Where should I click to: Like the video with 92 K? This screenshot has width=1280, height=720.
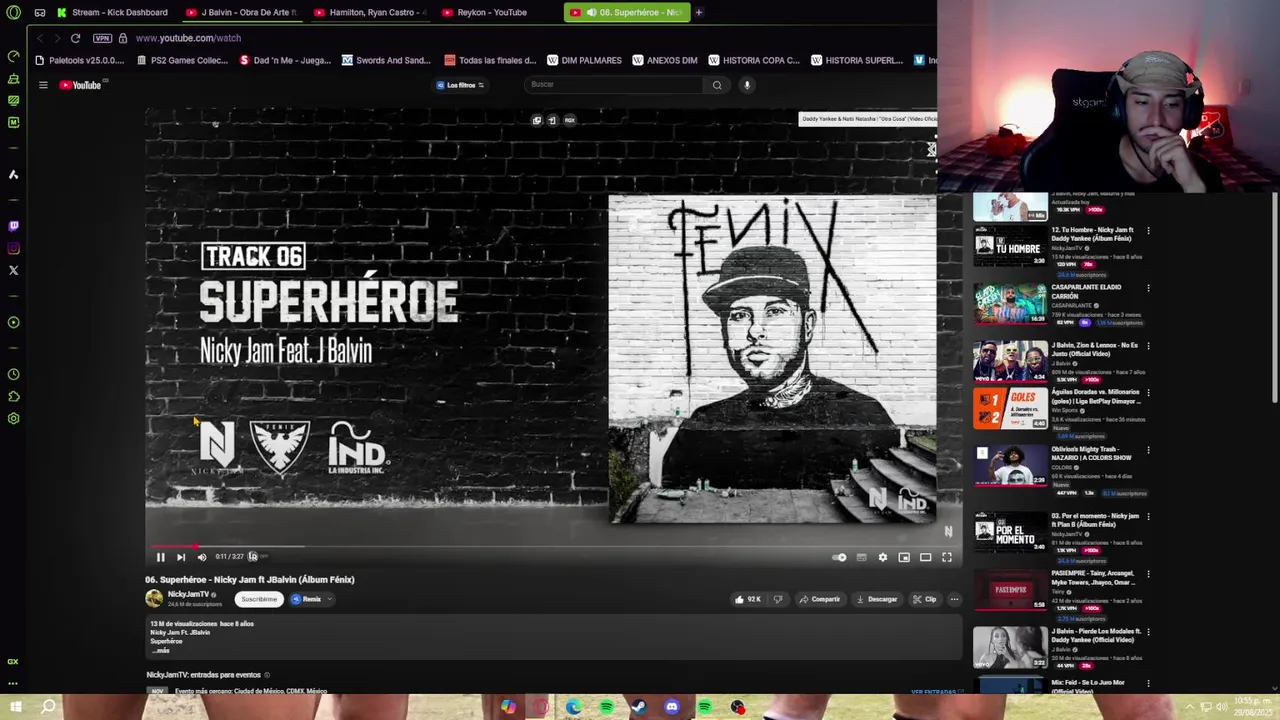click(x=748, y=599)
